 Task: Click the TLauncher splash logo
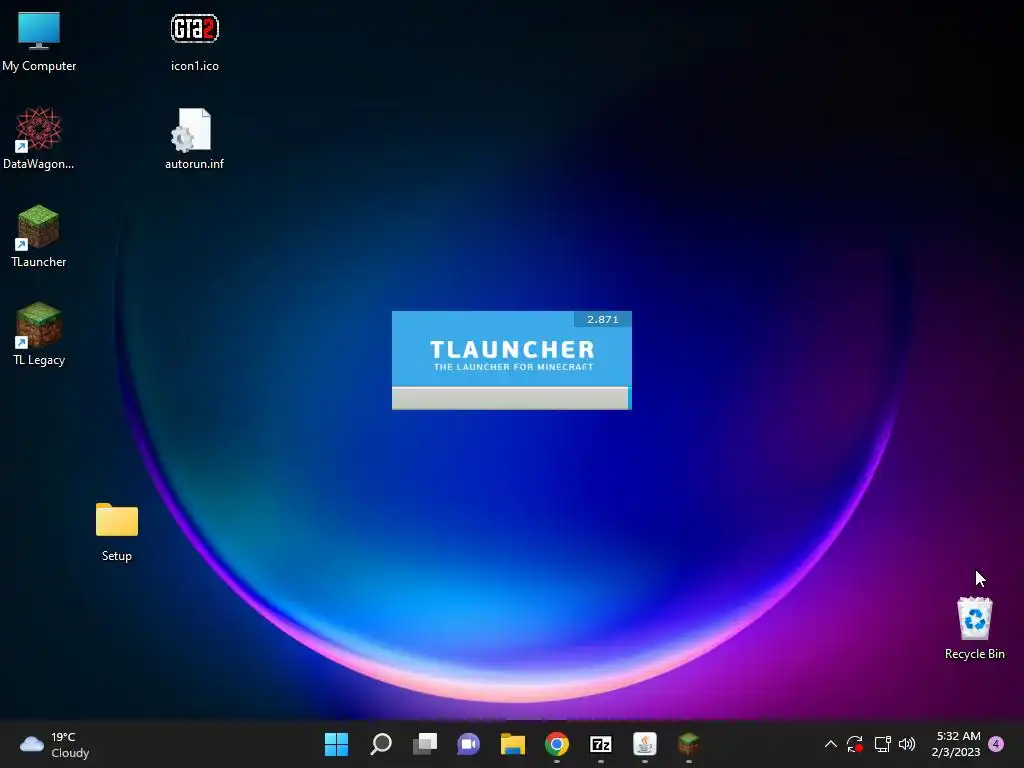(512, 355)
